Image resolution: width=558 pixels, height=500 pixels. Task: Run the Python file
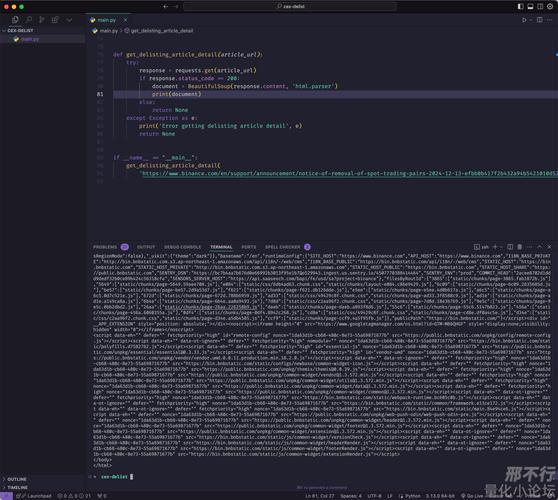click(524, 20)
